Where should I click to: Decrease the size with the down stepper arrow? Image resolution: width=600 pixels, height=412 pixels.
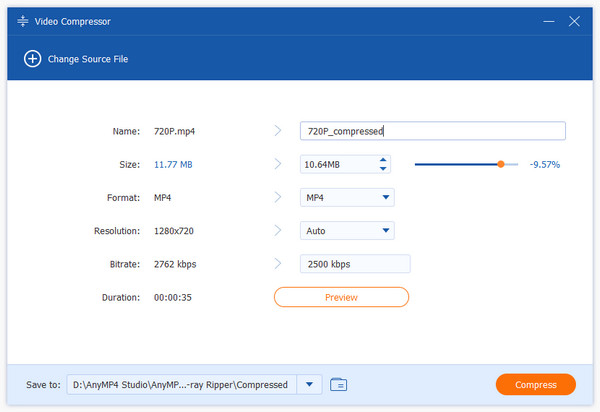[382, 169]
